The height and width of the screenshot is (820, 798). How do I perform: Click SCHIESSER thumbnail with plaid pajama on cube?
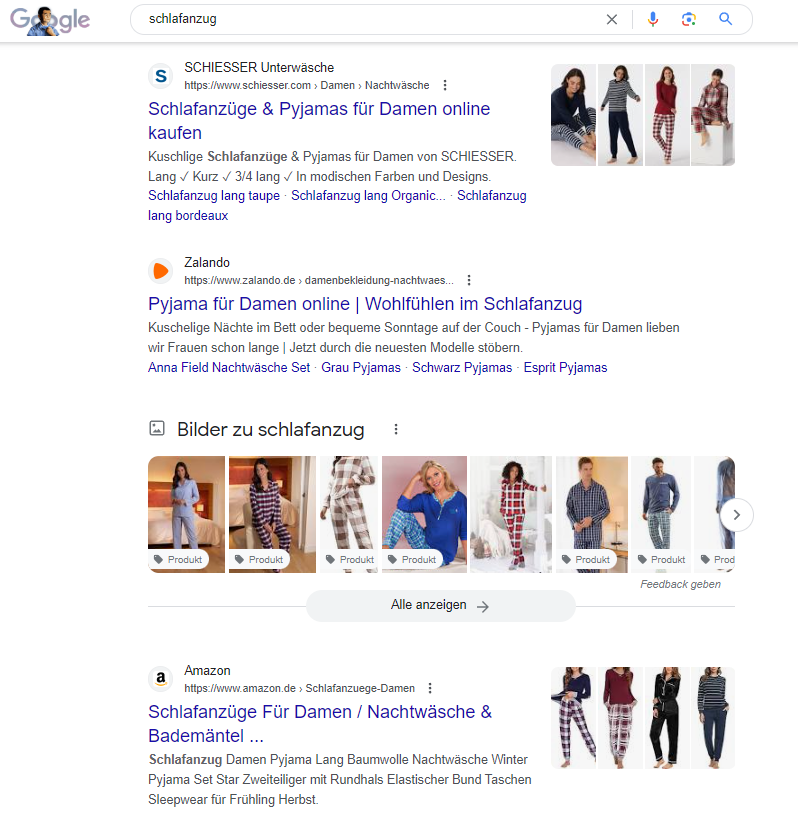[x=713, y=115]
